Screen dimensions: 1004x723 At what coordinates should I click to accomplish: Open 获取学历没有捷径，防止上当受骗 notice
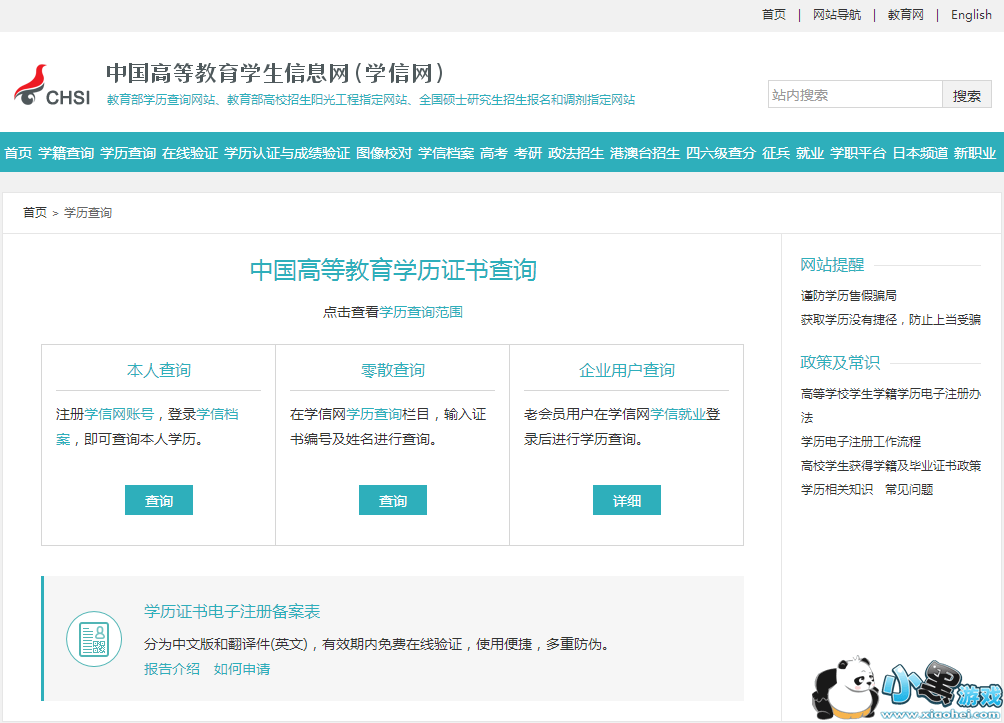pos(891,320)
